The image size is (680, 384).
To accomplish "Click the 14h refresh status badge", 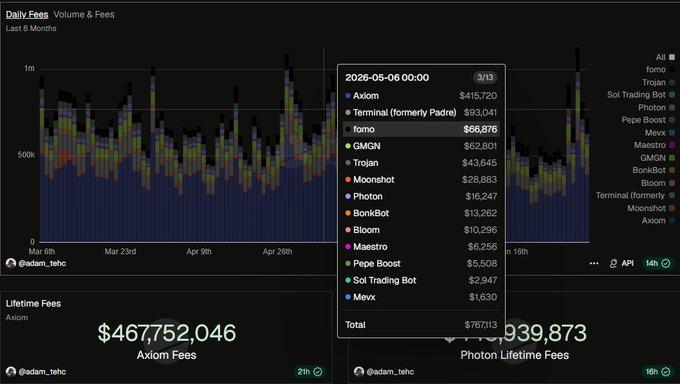I will [657, 263].
